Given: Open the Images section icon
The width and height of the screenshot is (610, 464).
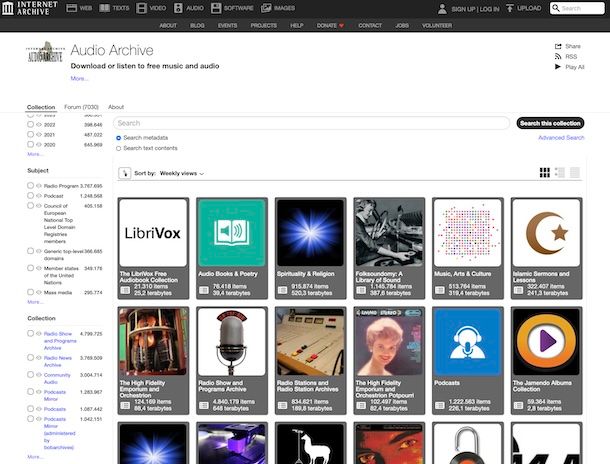Looking at the screenshot, I should pos(266,8).
